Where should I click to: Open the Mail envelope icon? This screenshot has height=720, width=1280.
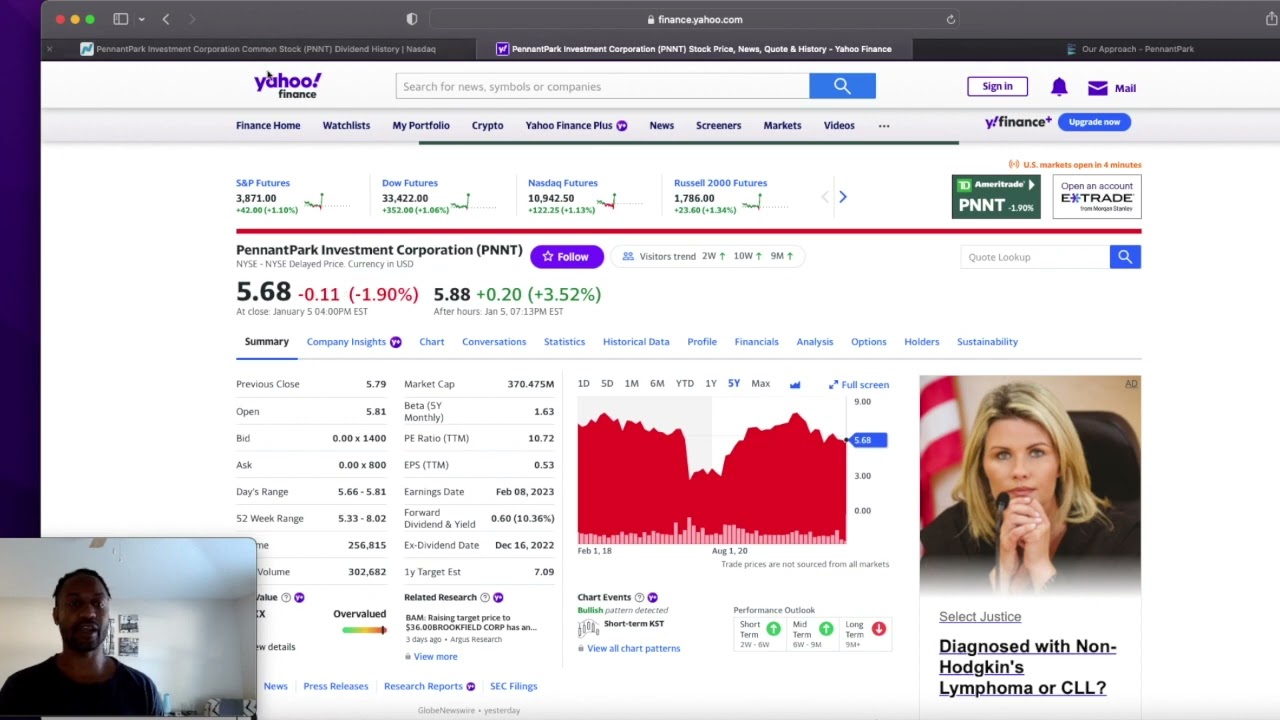tap(1098, 88)
